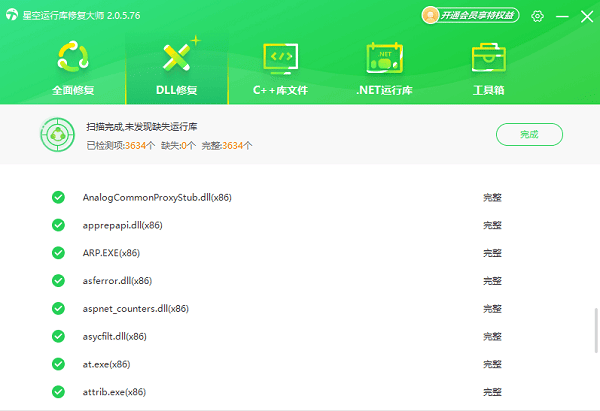Minimize the repair tool window
Viewport: 600px width, 411px height.
tap(562, 16)
